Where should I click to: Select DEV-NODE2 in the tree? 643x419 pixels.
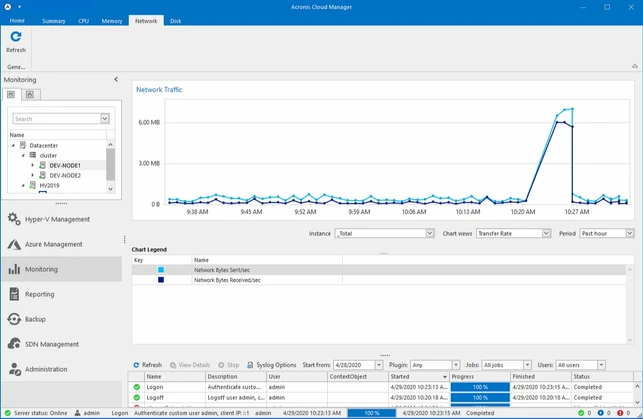tap(65, 175)
